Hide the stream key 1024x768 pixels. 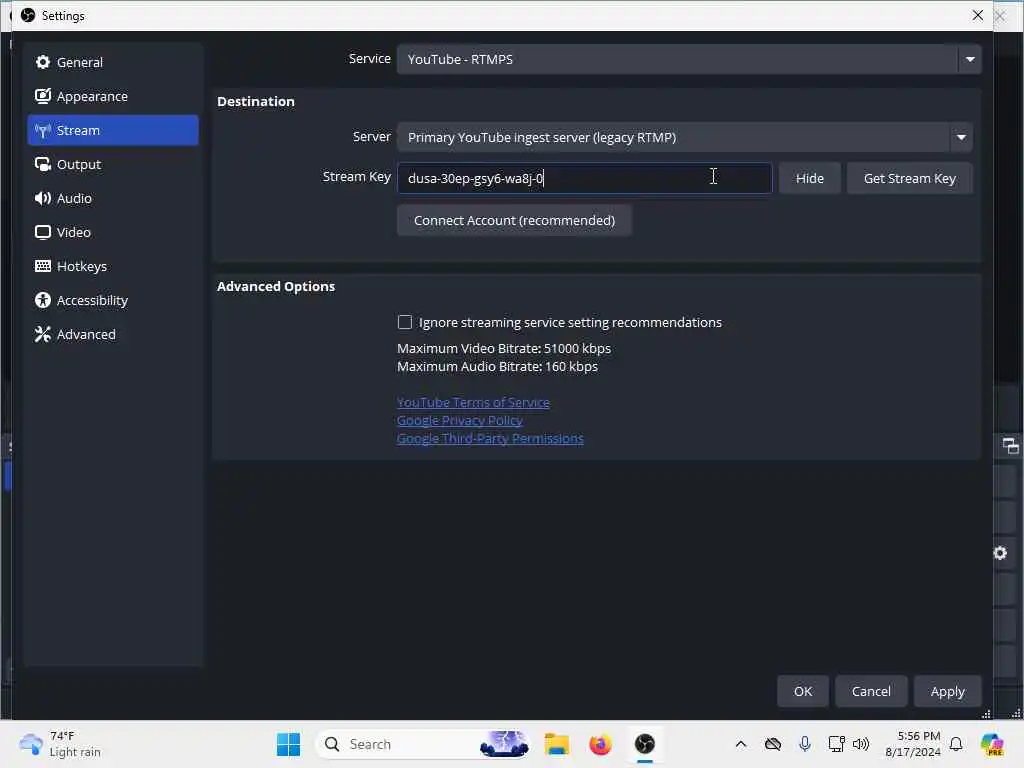(809, 178)
